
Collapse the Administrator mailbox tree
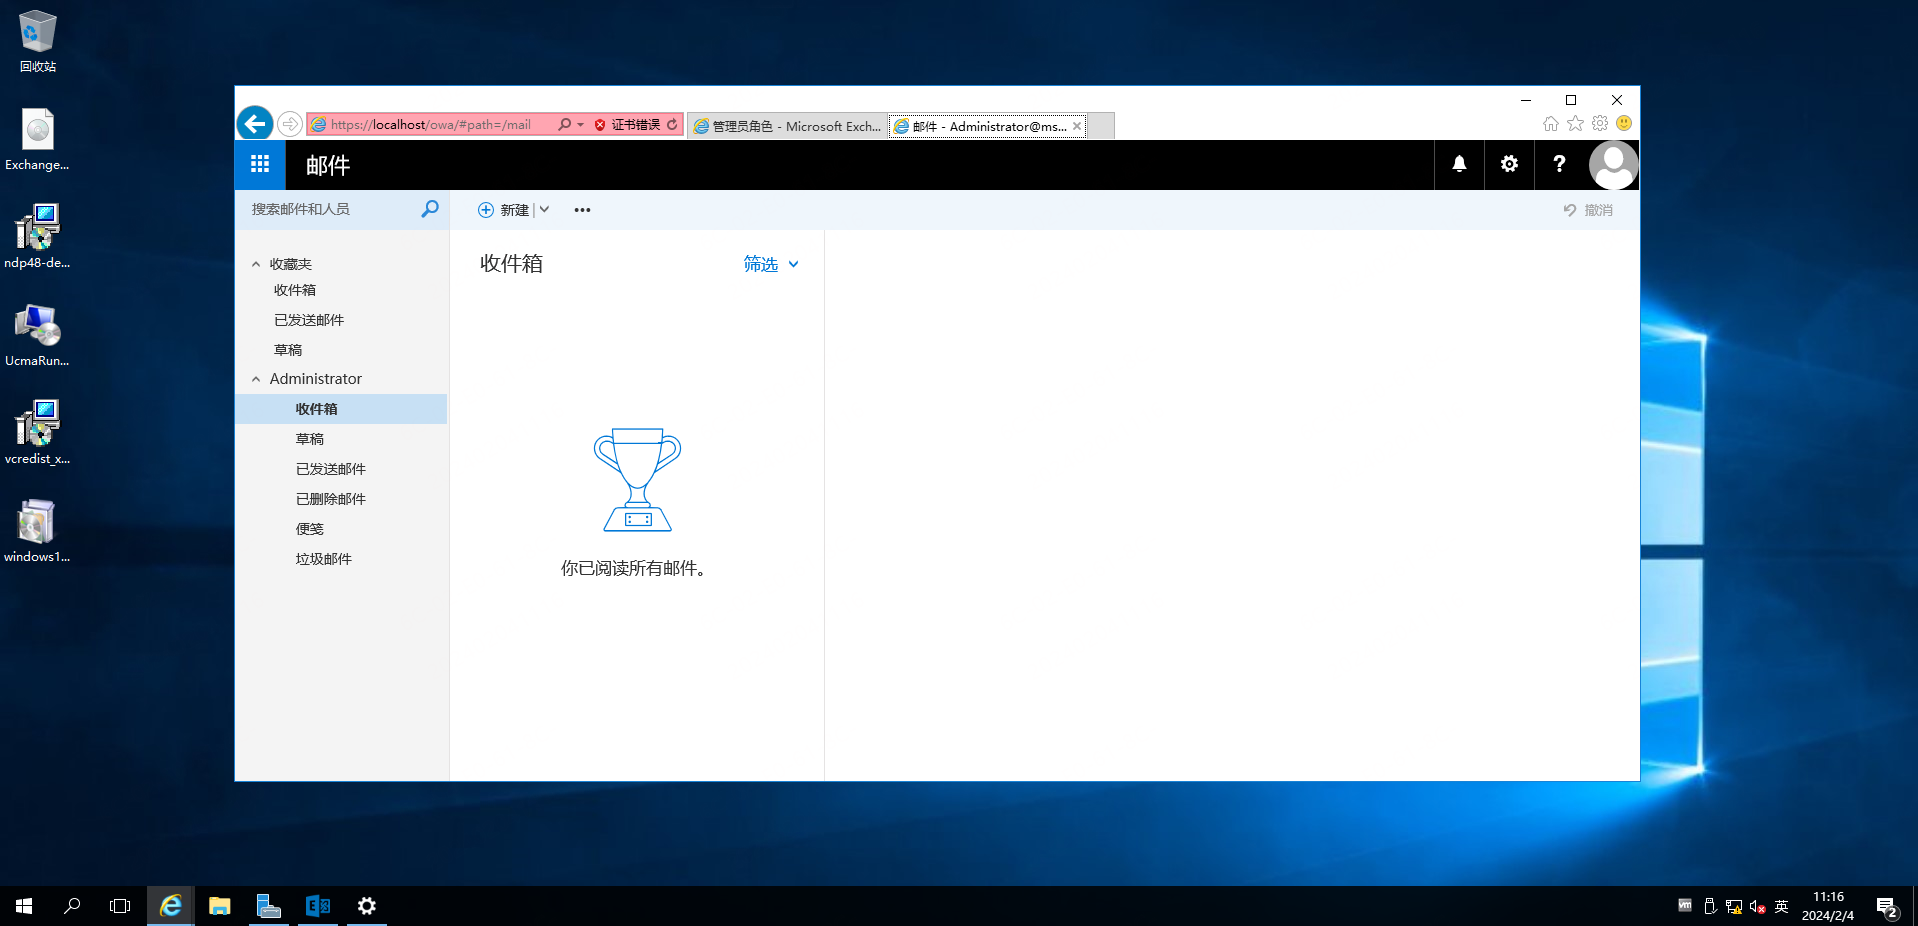[256, 379]
